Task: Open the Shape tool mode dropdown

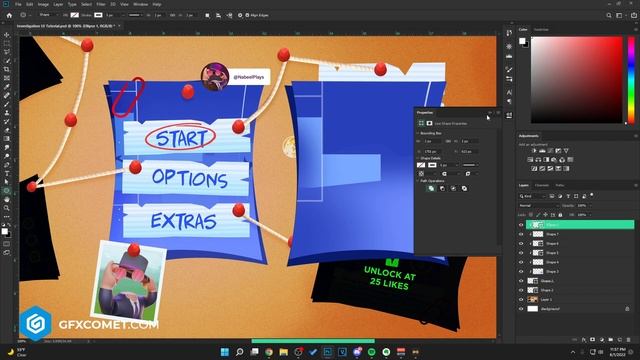Action: coord(48,15)
